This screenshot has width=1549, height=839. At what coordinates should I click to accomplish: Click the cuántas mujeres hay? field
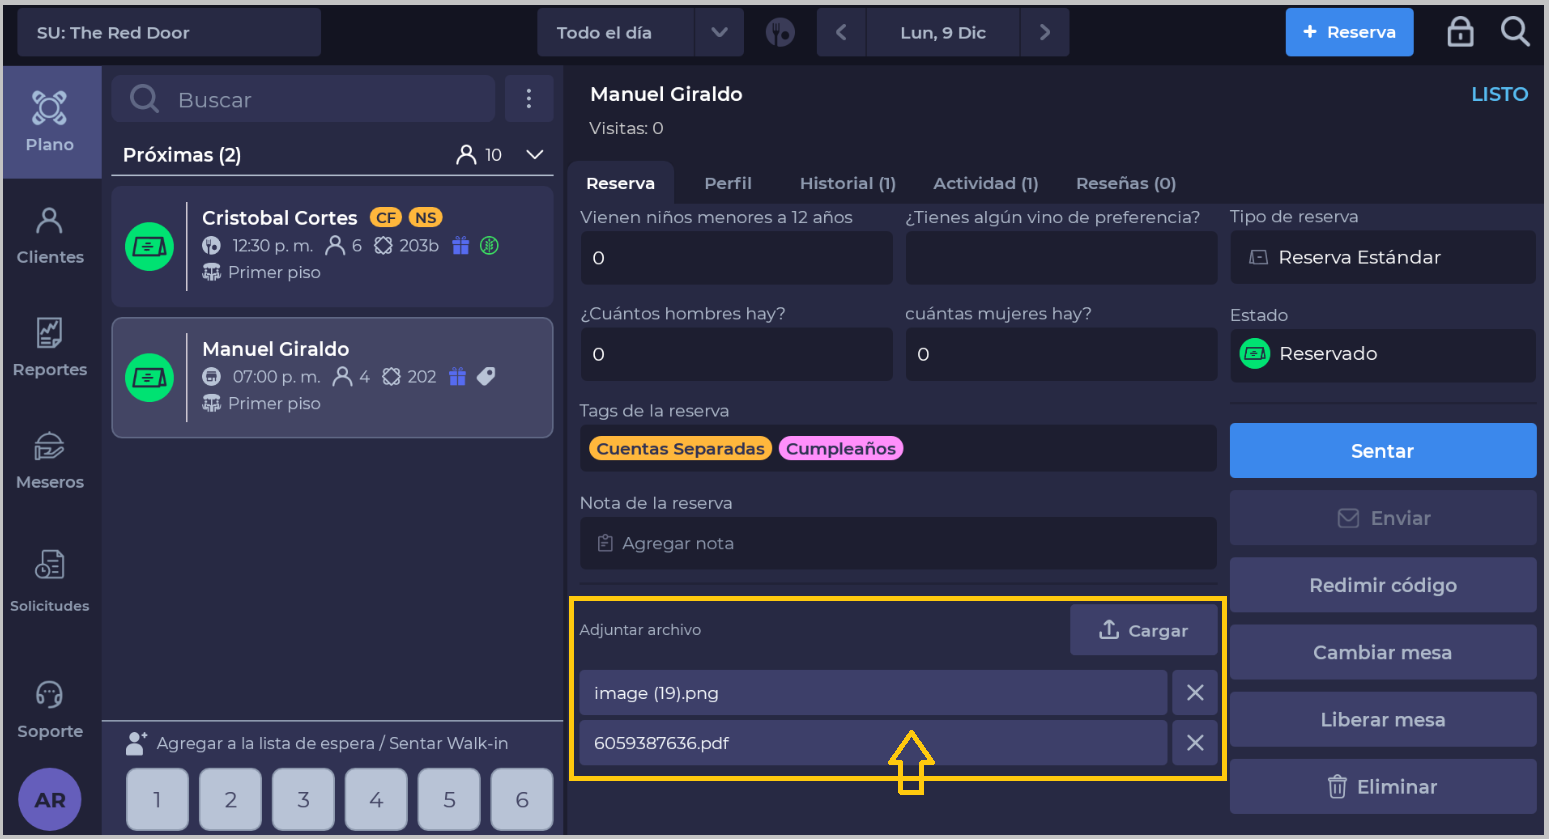1061,354
